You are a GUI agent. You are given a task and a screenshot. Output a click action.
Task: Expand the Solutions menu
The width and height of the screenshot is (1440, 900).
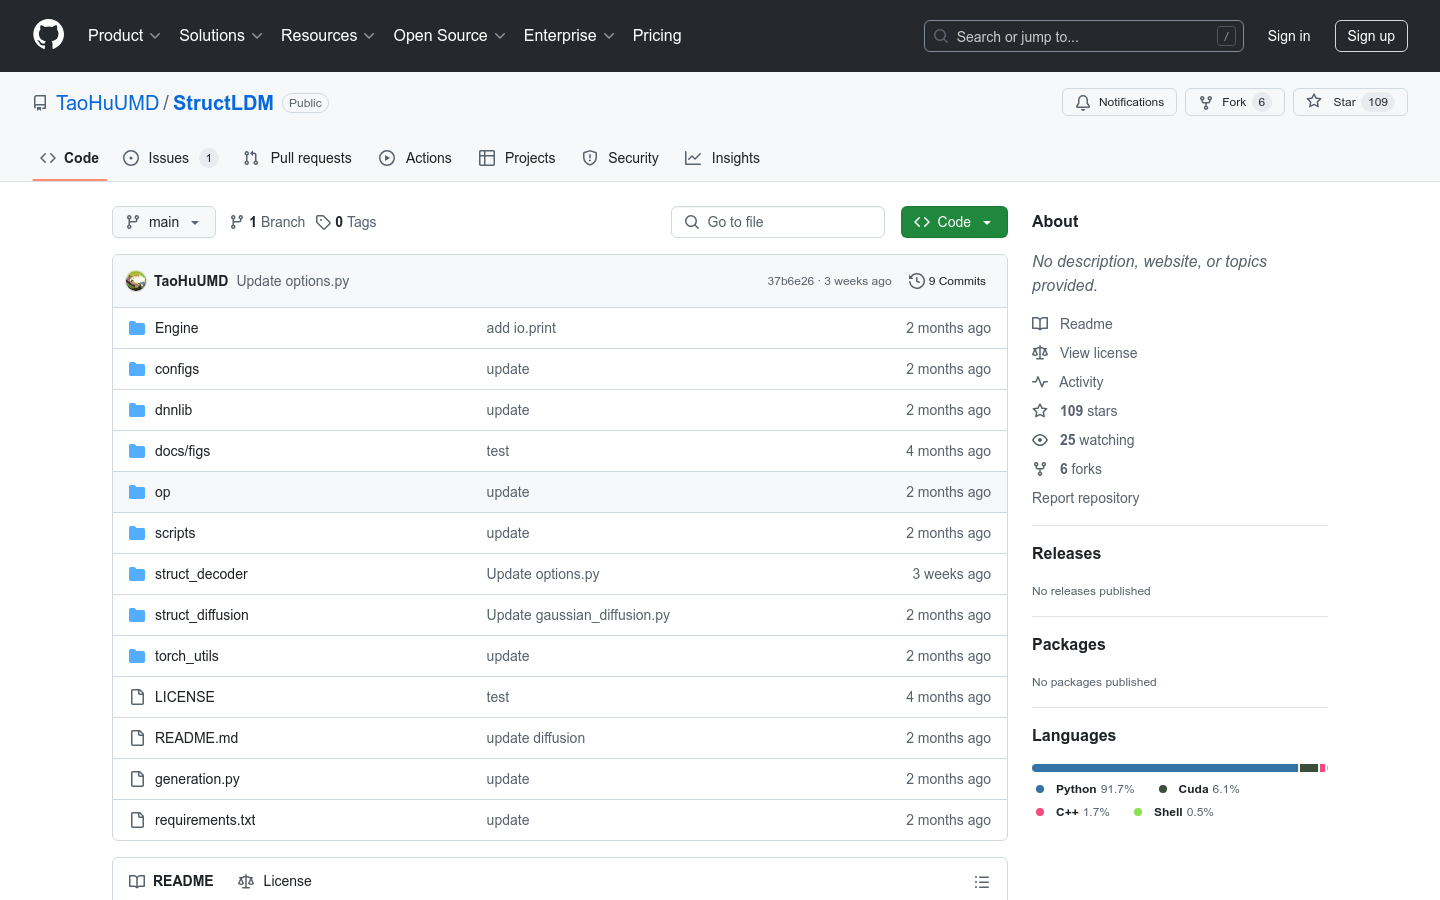(221, 35)
